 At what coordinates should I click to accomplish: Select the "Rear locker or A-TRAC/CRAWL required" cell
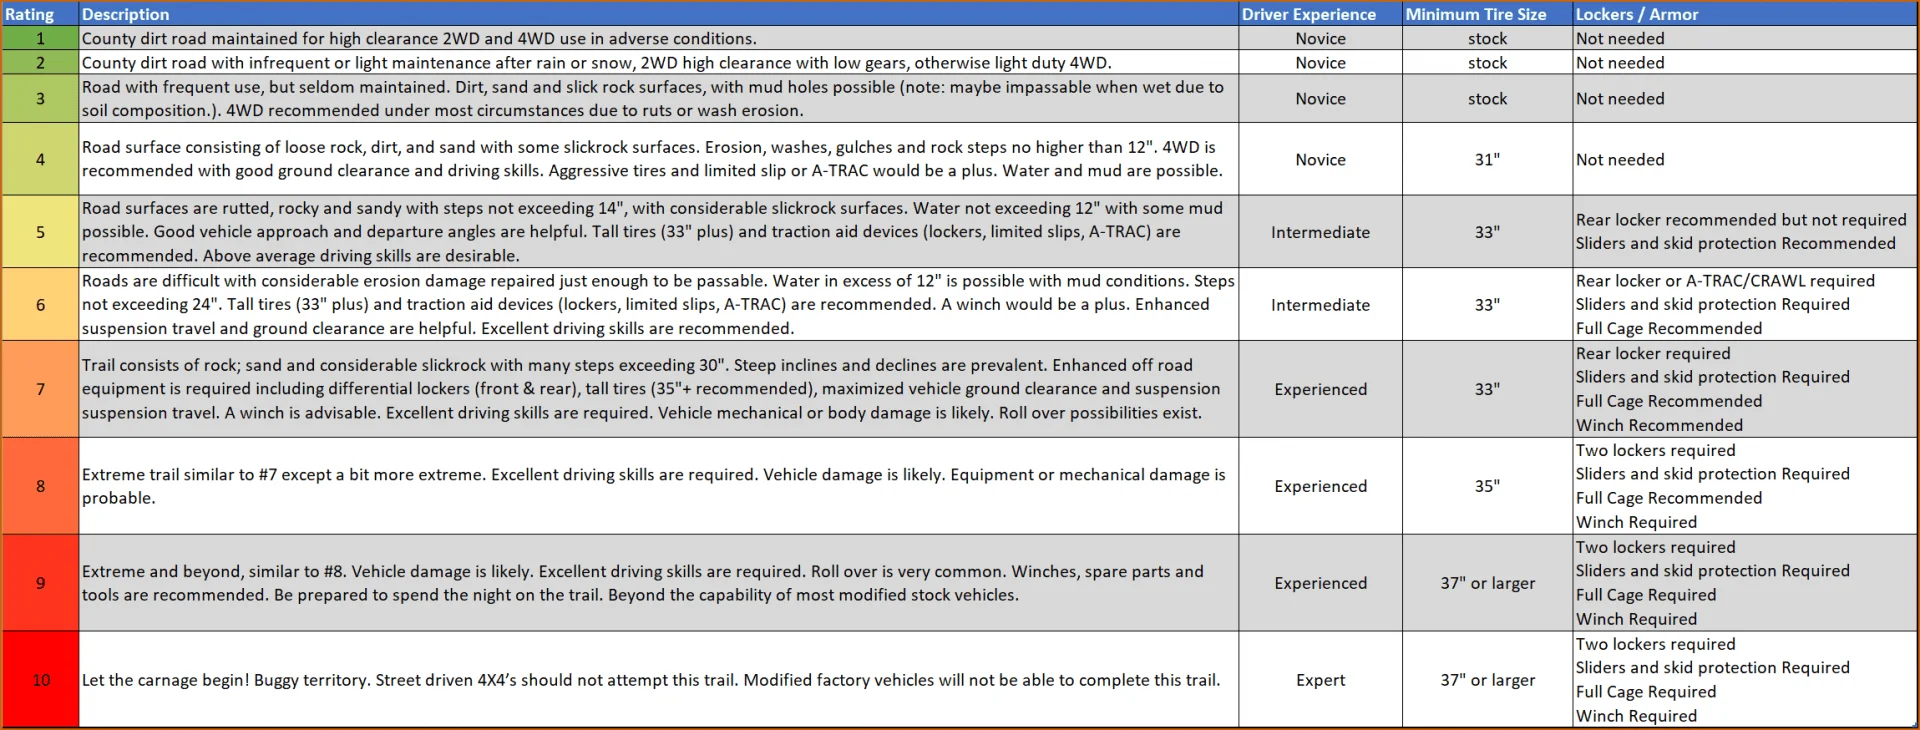pos(1725,281)
